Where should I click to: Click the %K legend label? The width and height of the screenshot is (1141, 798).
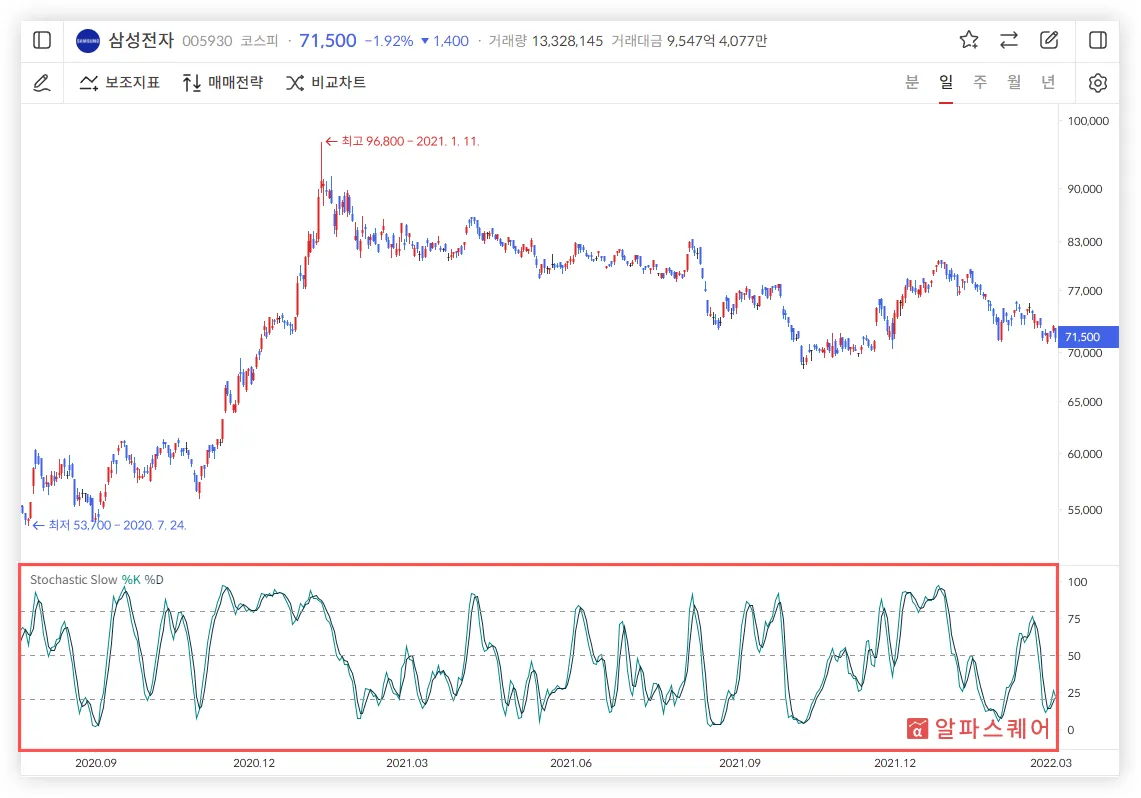[x=131, y=580]
